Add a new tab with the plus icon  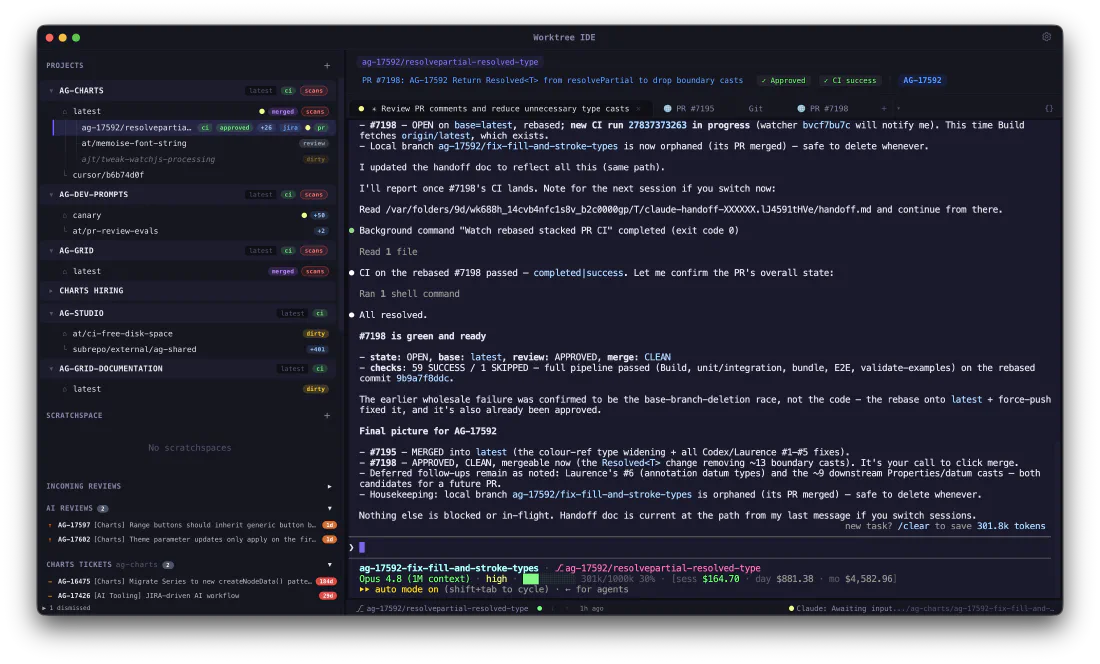pos(884,109)
